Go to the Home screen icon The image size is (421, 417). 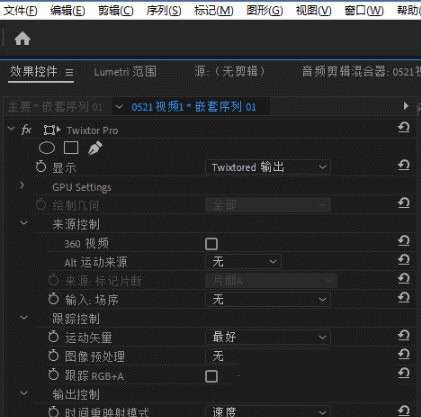click(23, 39)
